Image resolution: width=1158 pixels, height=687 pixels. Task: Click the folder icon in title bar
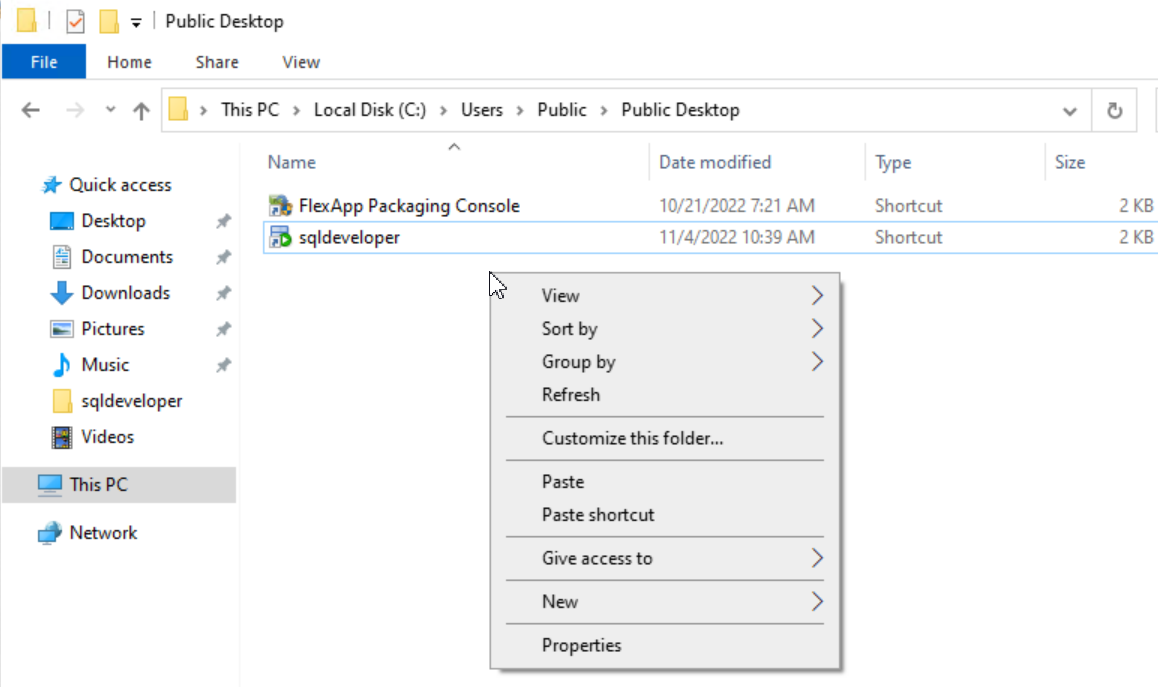(27, 21)
